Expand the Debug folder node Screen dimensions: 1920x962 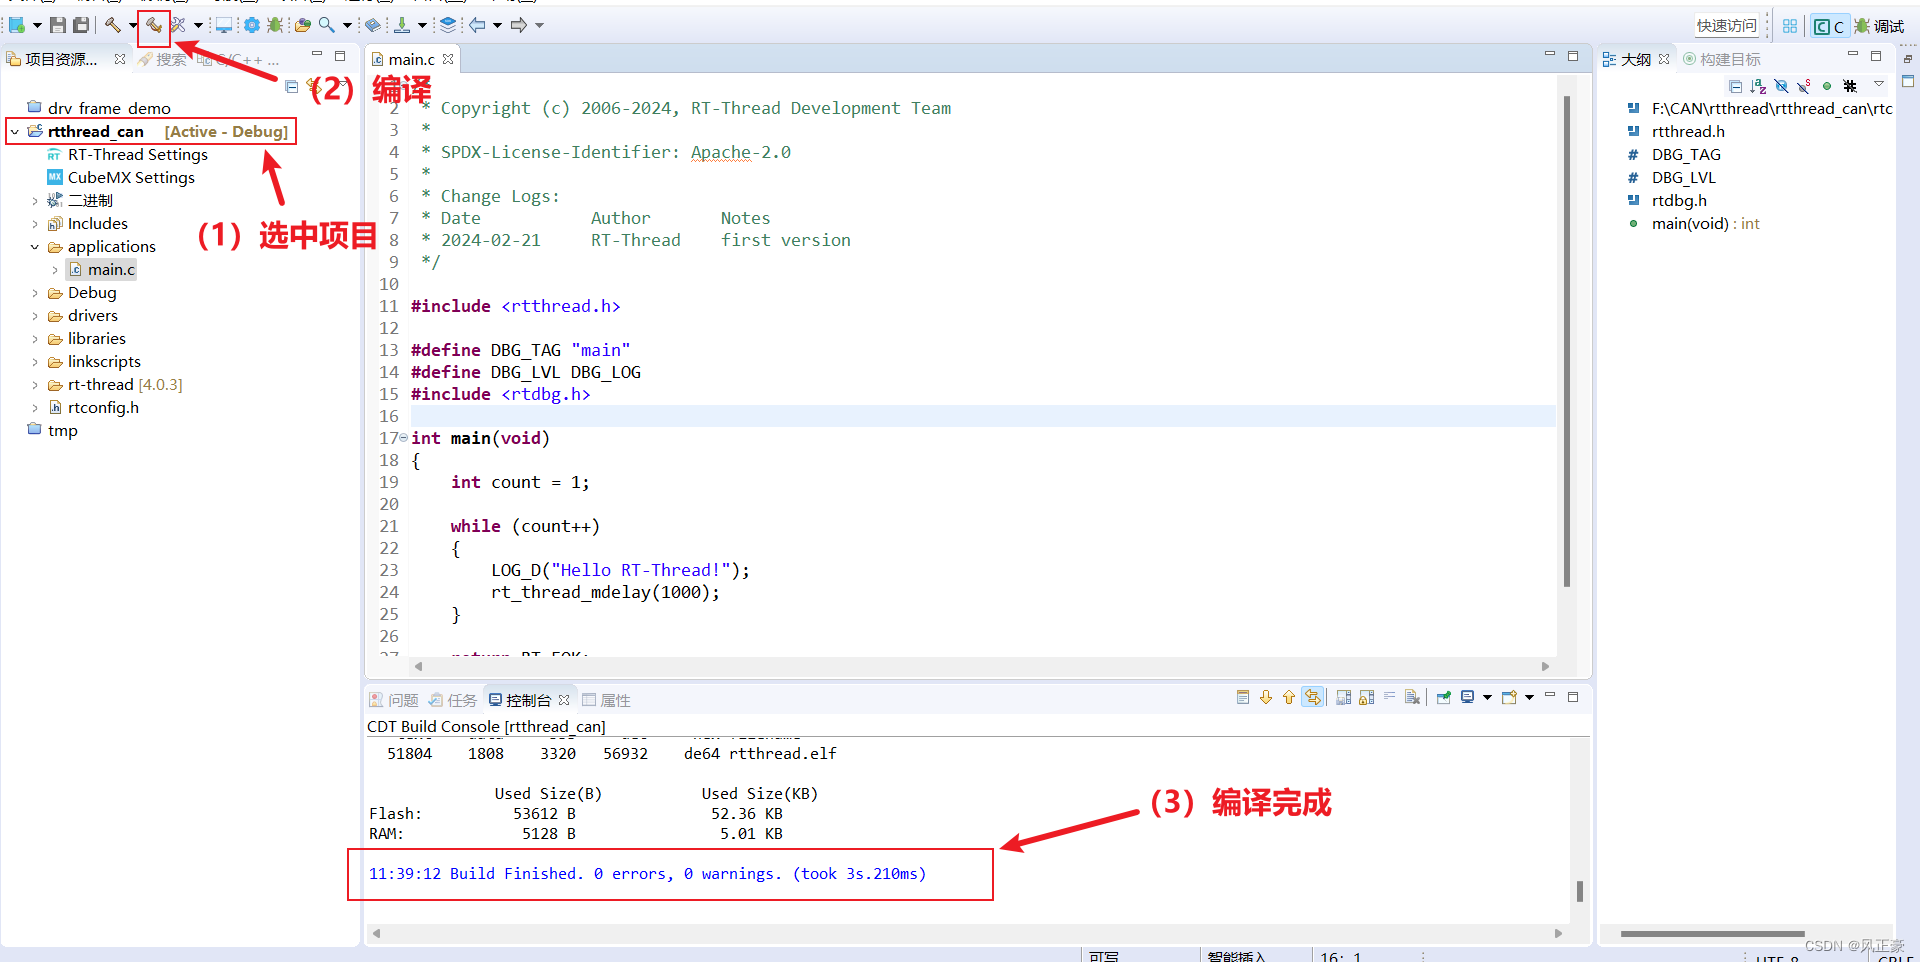coord(35,293)
